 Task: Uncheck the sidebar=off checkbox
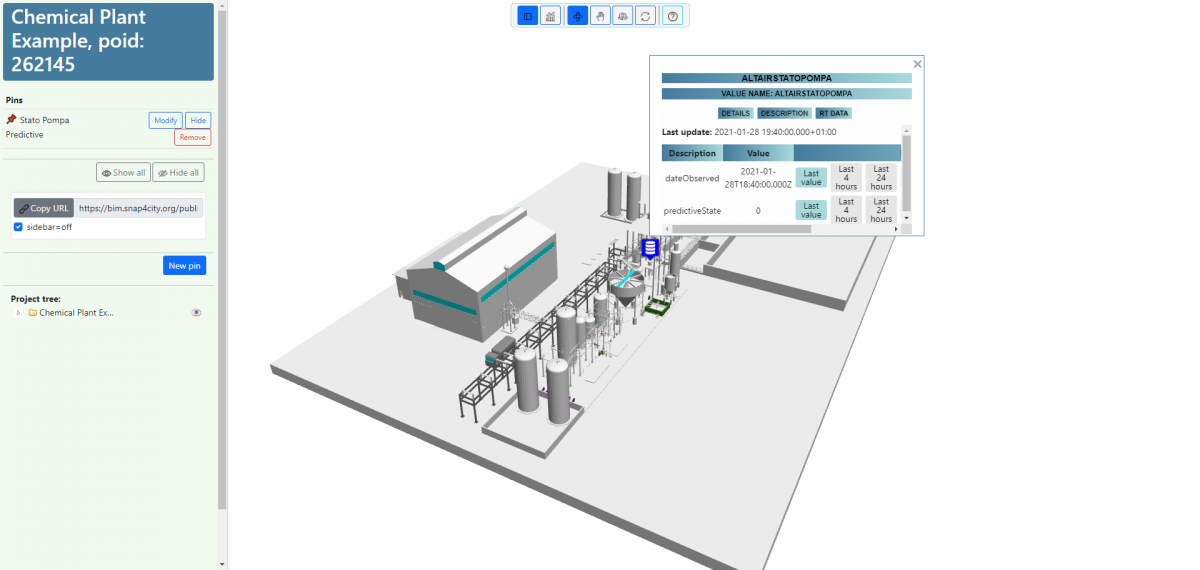pos(18,227)
